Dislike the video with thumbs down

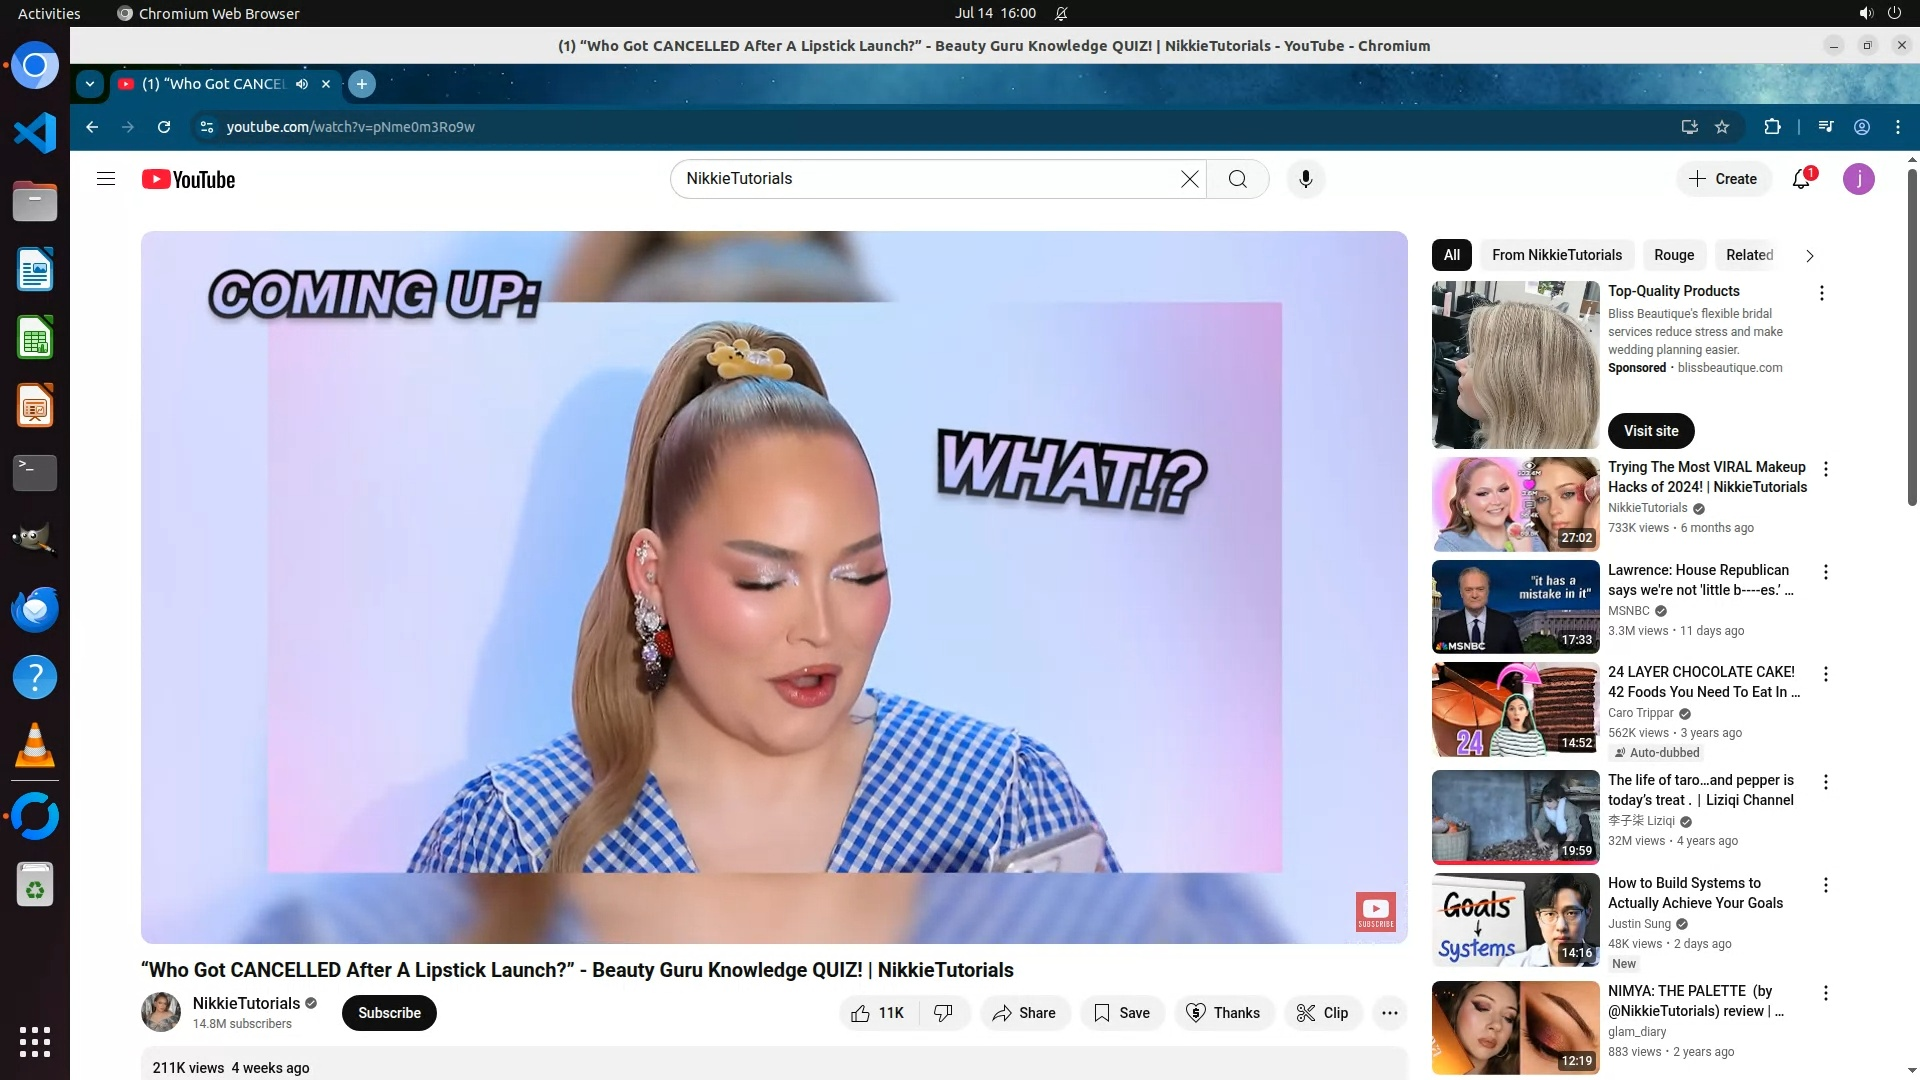(943, 1013)
